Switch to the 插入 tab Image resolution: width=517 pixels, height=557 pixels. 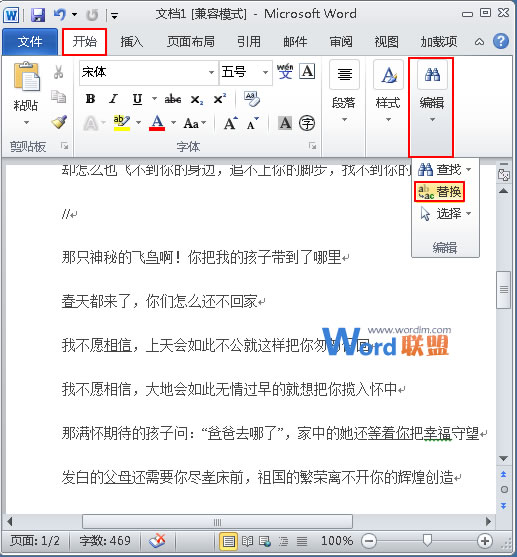131,42
